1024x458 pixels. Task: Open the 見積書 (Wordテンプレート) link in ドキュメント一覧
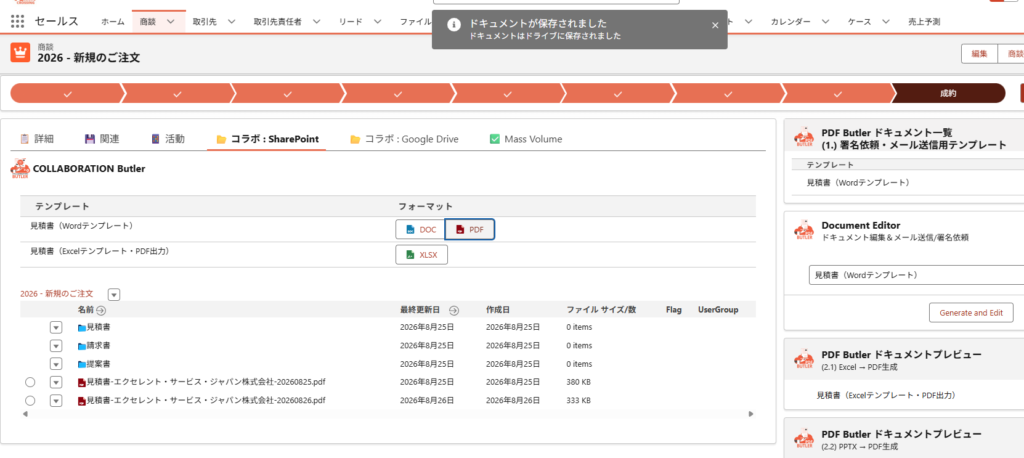pyautogui.click(x=859, y=182)
